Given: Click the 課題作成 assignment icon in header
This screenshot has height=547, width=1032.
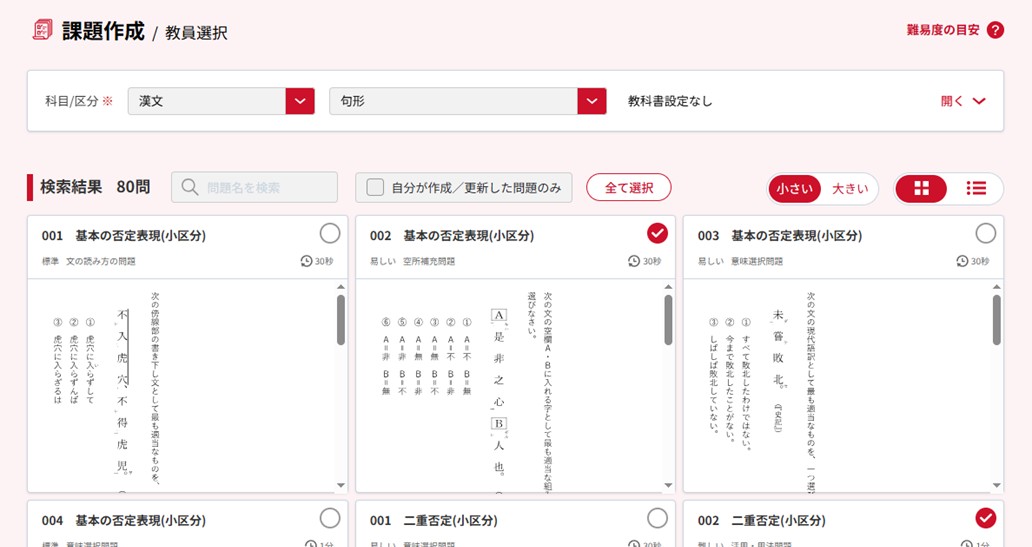Looking at the screenshot, I should click(42, 30).
